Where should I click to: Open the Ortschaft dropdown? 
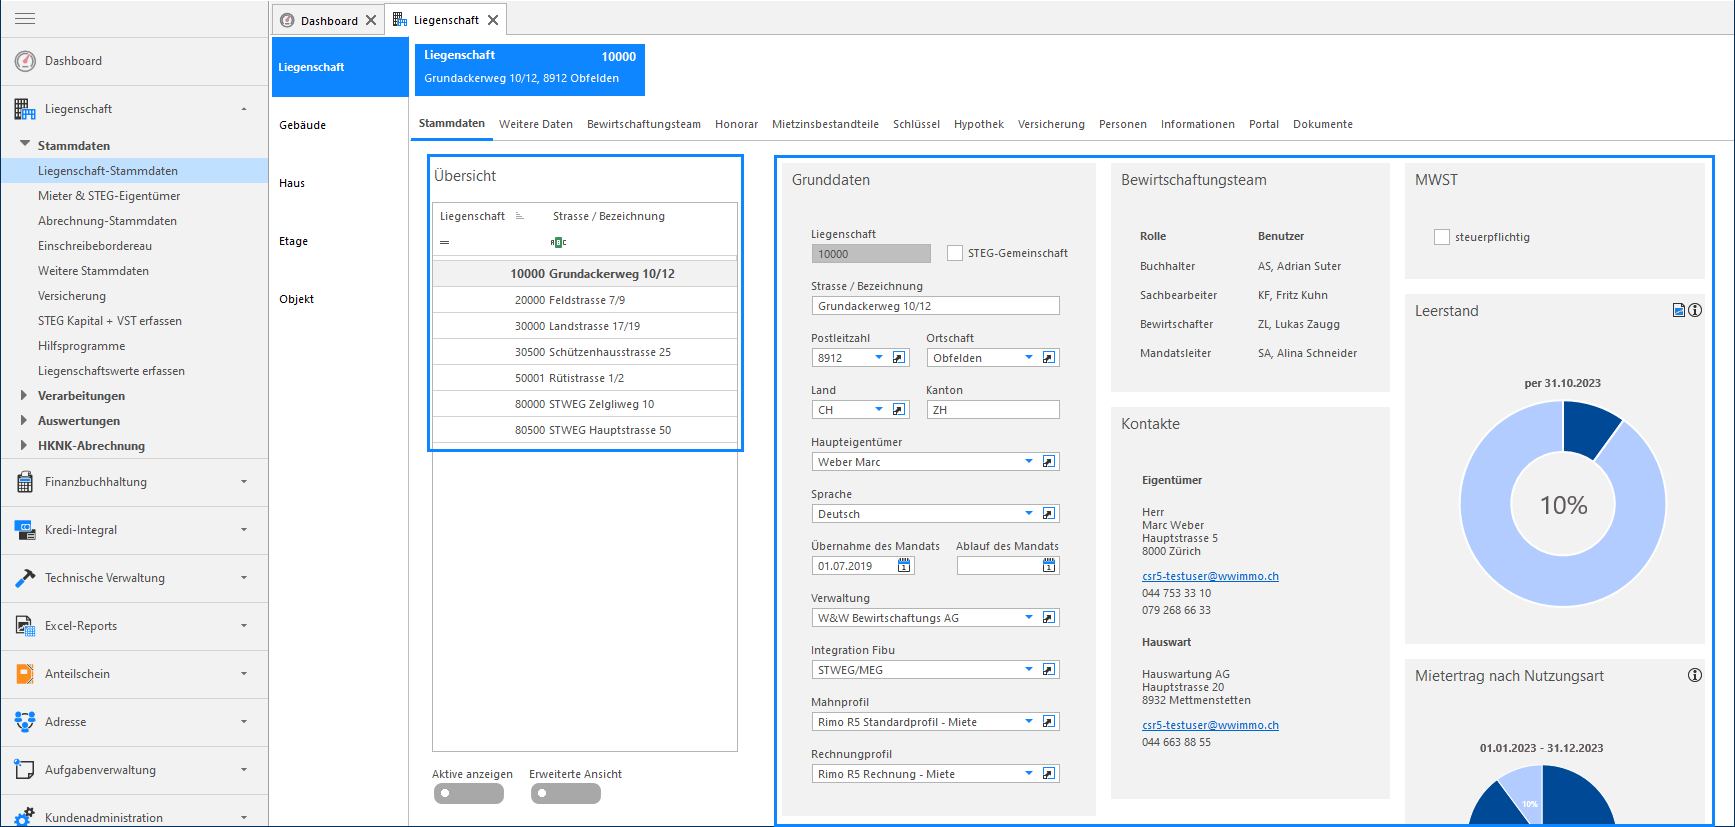click(x=1029, y=358)
